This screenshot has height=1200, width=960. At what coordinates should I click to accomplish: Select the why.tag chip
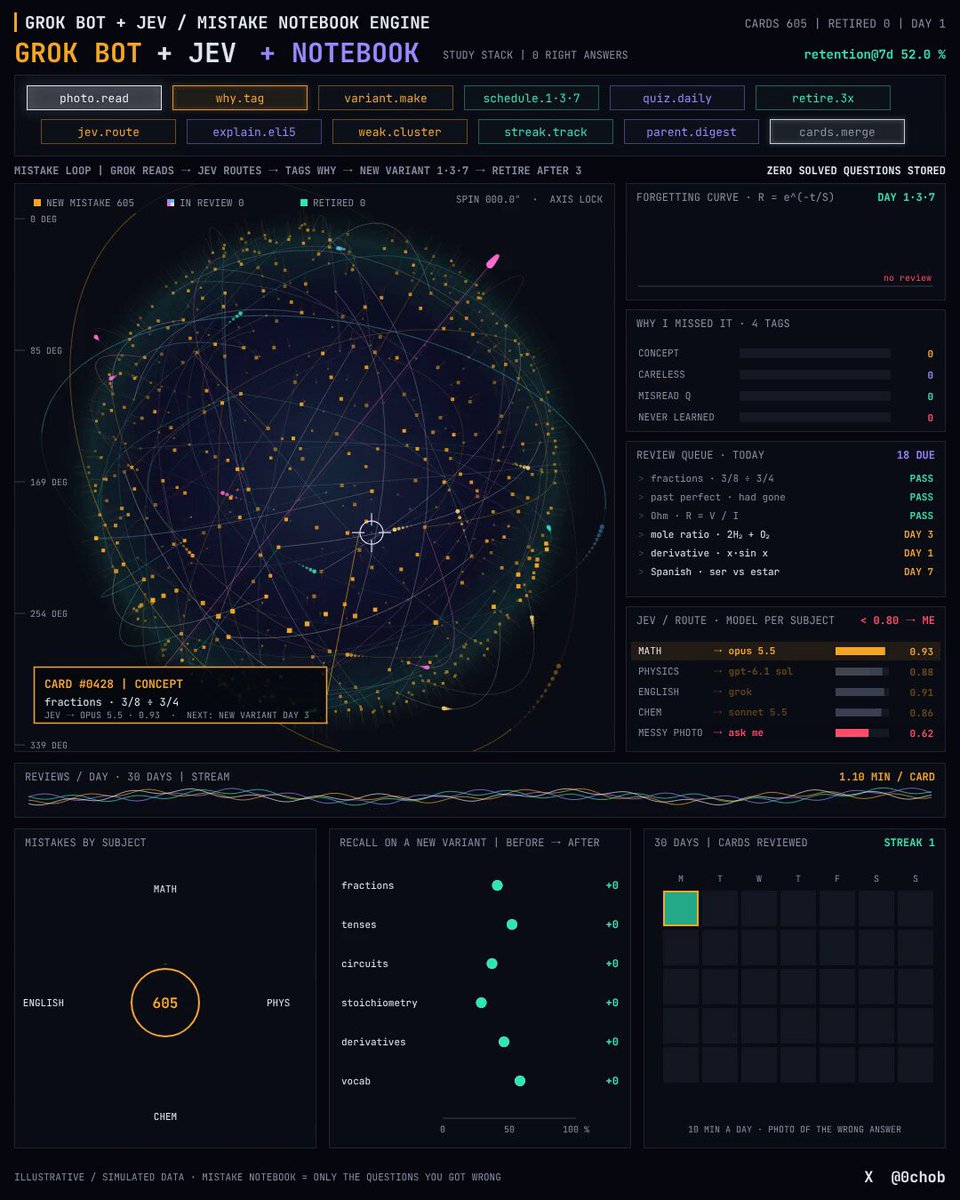click(x=240, y=98)
